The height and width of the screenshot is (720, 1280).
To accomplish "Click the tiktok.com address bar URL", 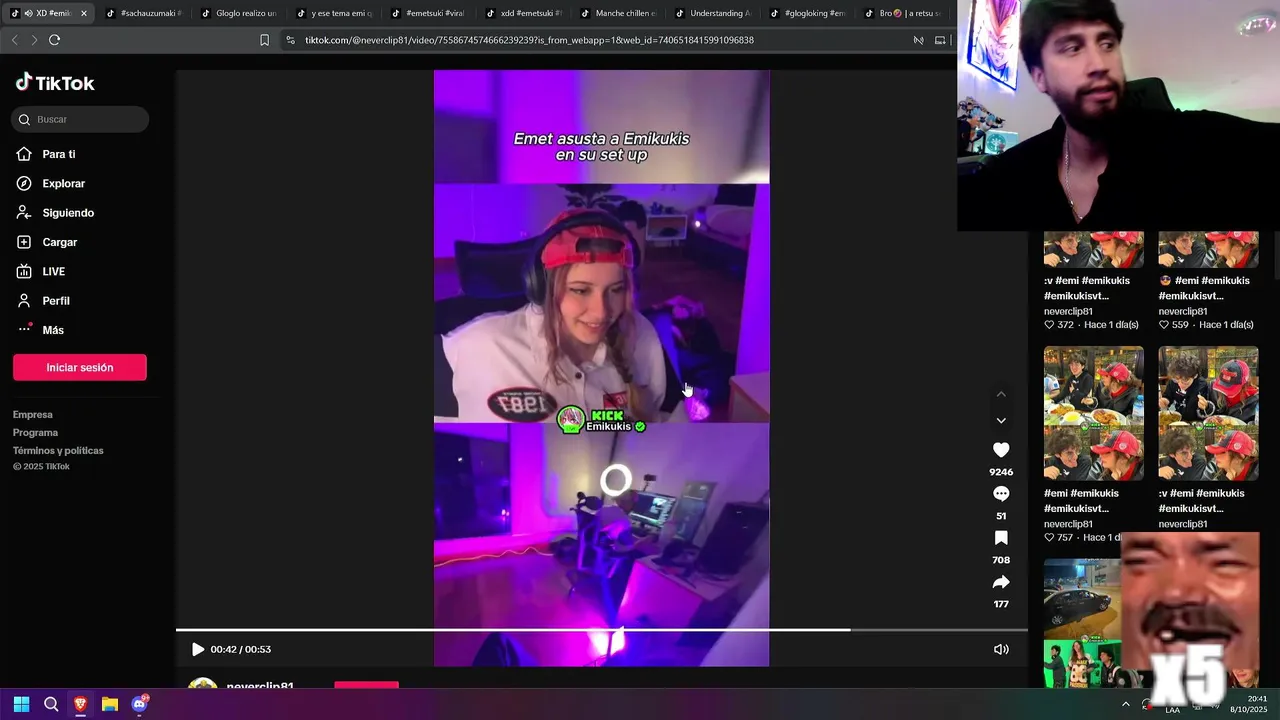I will tap(529, 40).
